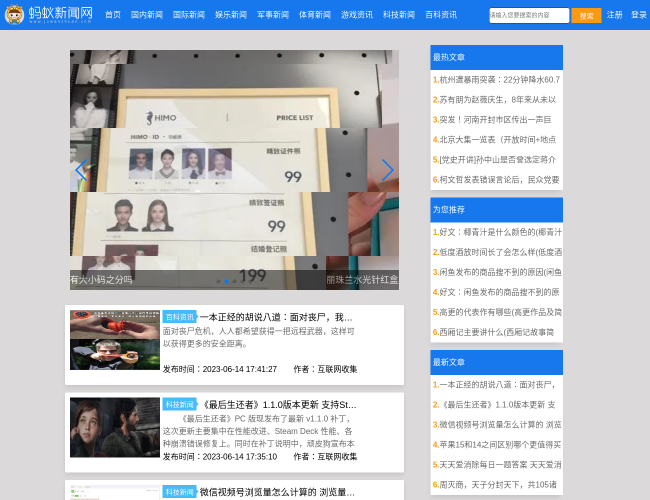This screenshot has height=500, width=650.
Task: Click the 最热文章 panel header
Action: click(x=497, y=57)
